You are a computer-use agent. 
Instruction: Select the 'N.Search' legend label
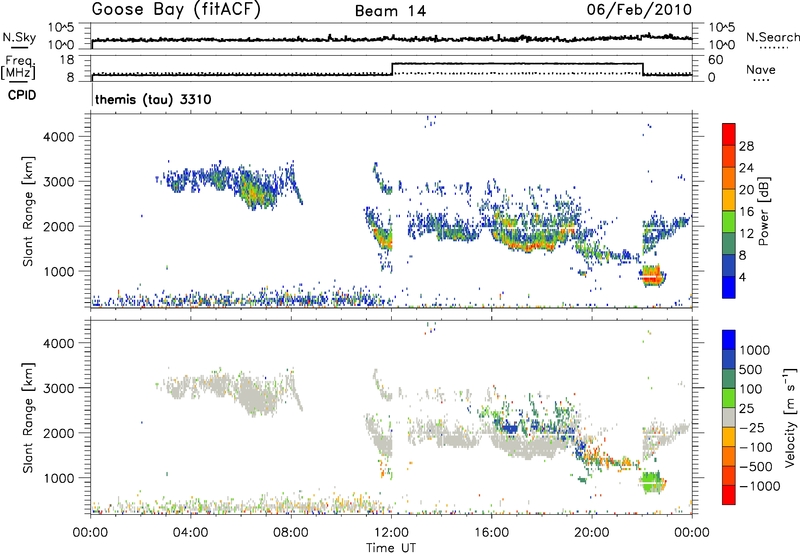(773, 37)
